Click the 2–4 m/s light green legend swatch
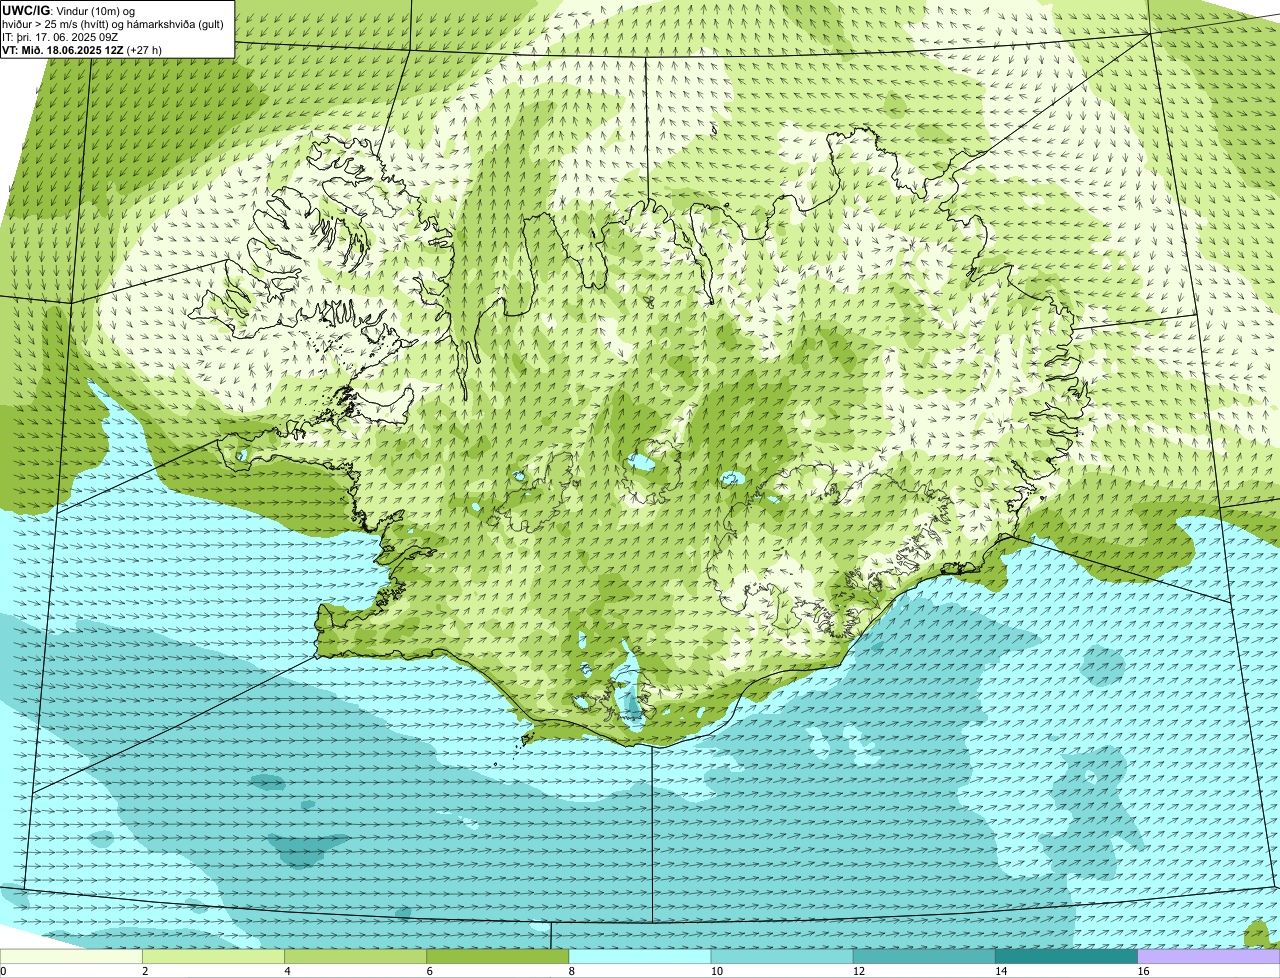 [213, 957]
